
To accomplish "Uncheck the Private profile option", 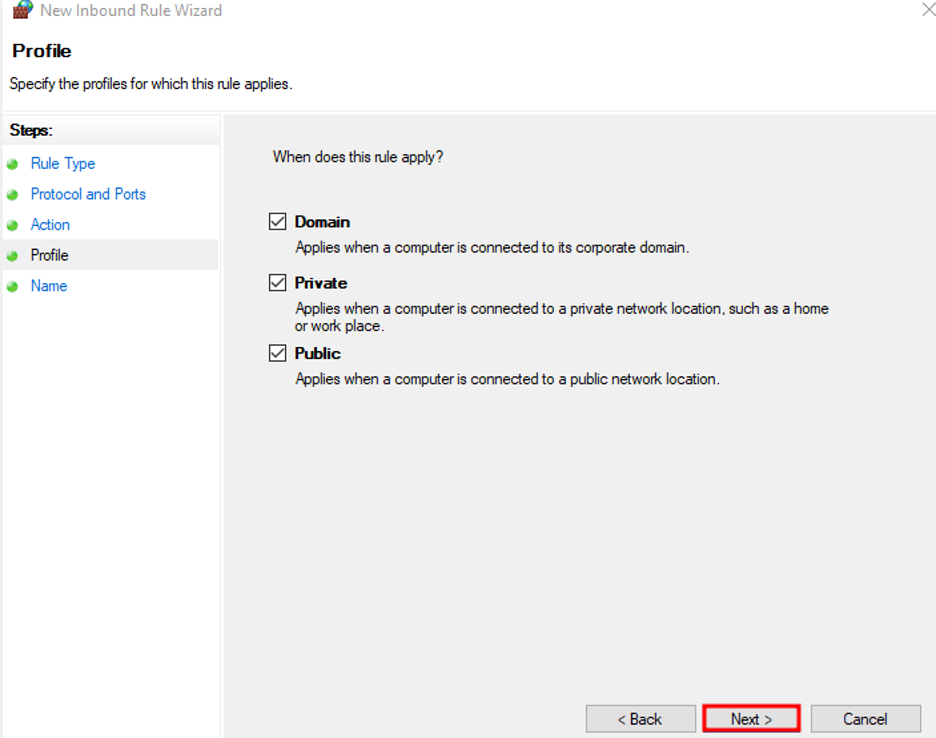I will 277,282.
